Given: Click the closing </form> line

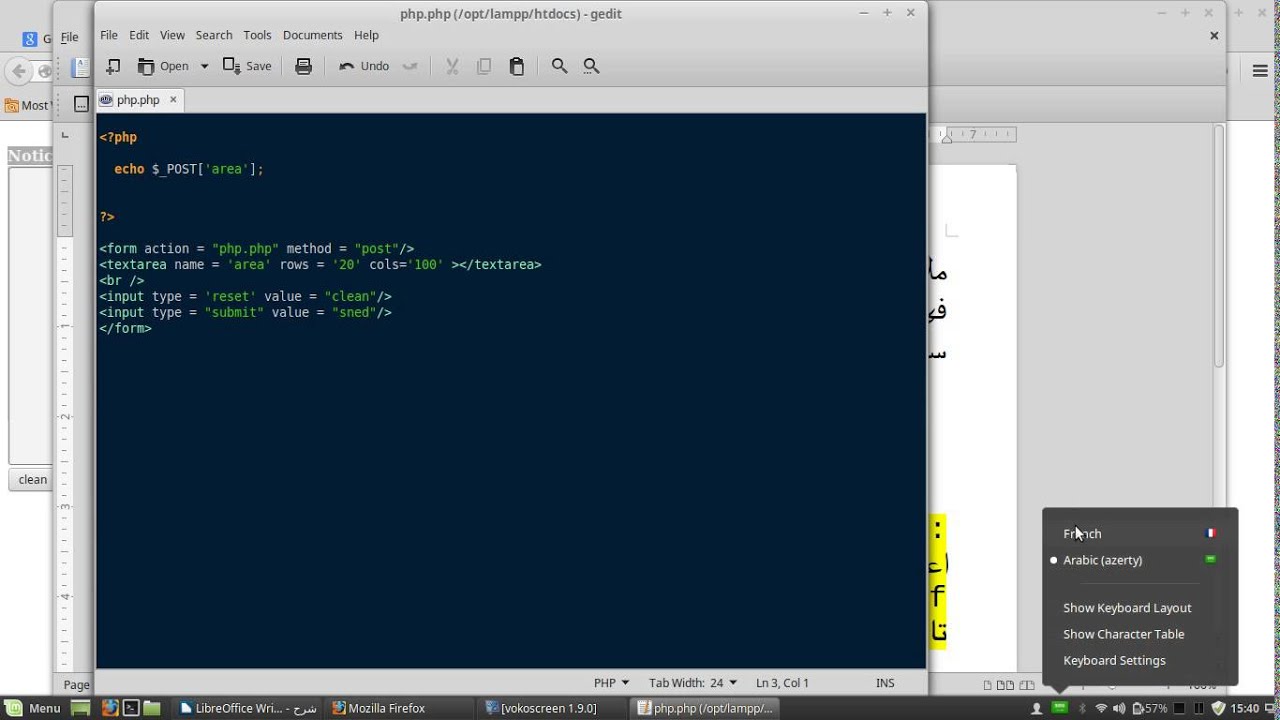Looking at the screenshot, I should (x=125, y=328).
